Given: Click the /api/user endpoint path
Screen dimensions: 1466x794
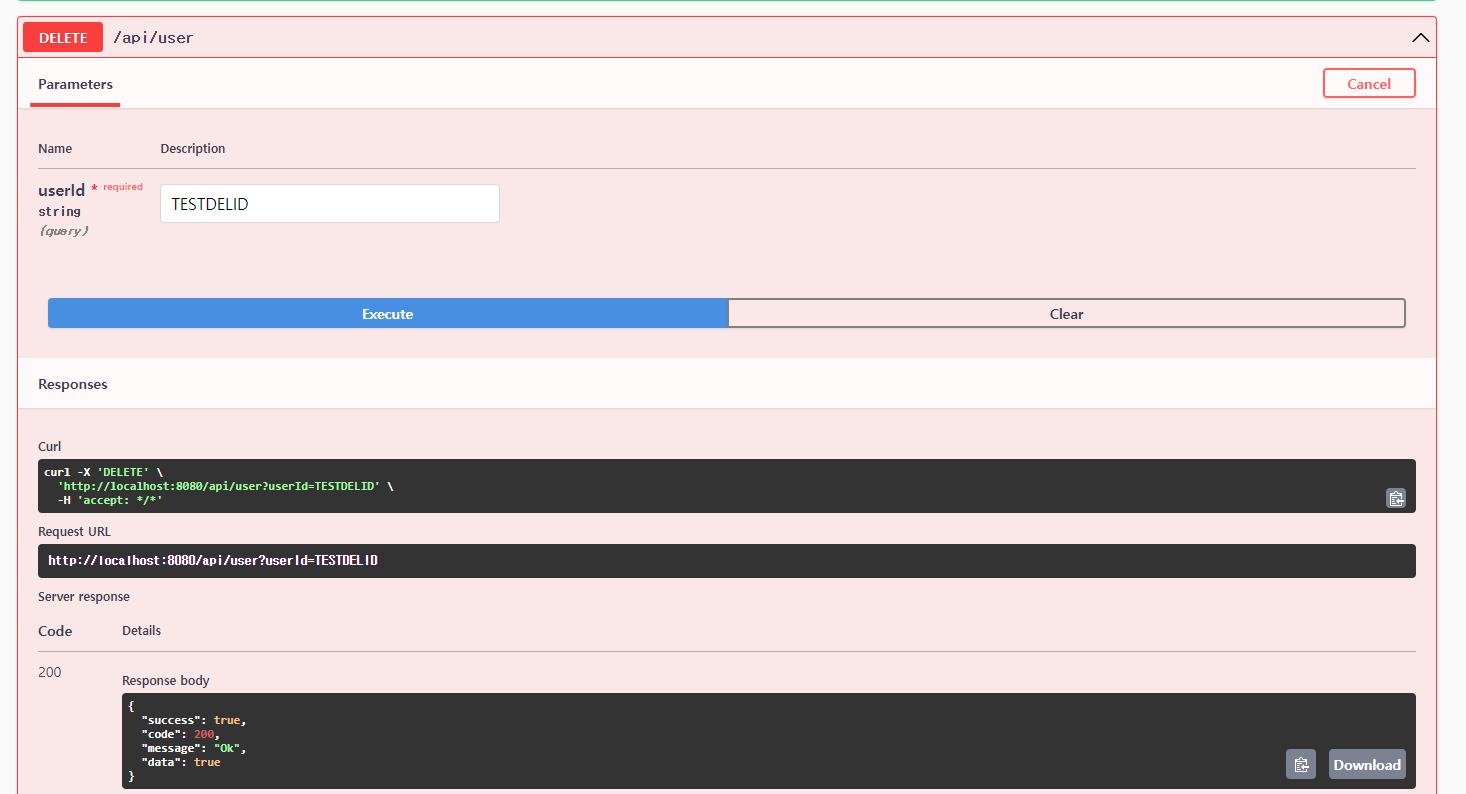Looking at the screenshot, I should [153, 38].
